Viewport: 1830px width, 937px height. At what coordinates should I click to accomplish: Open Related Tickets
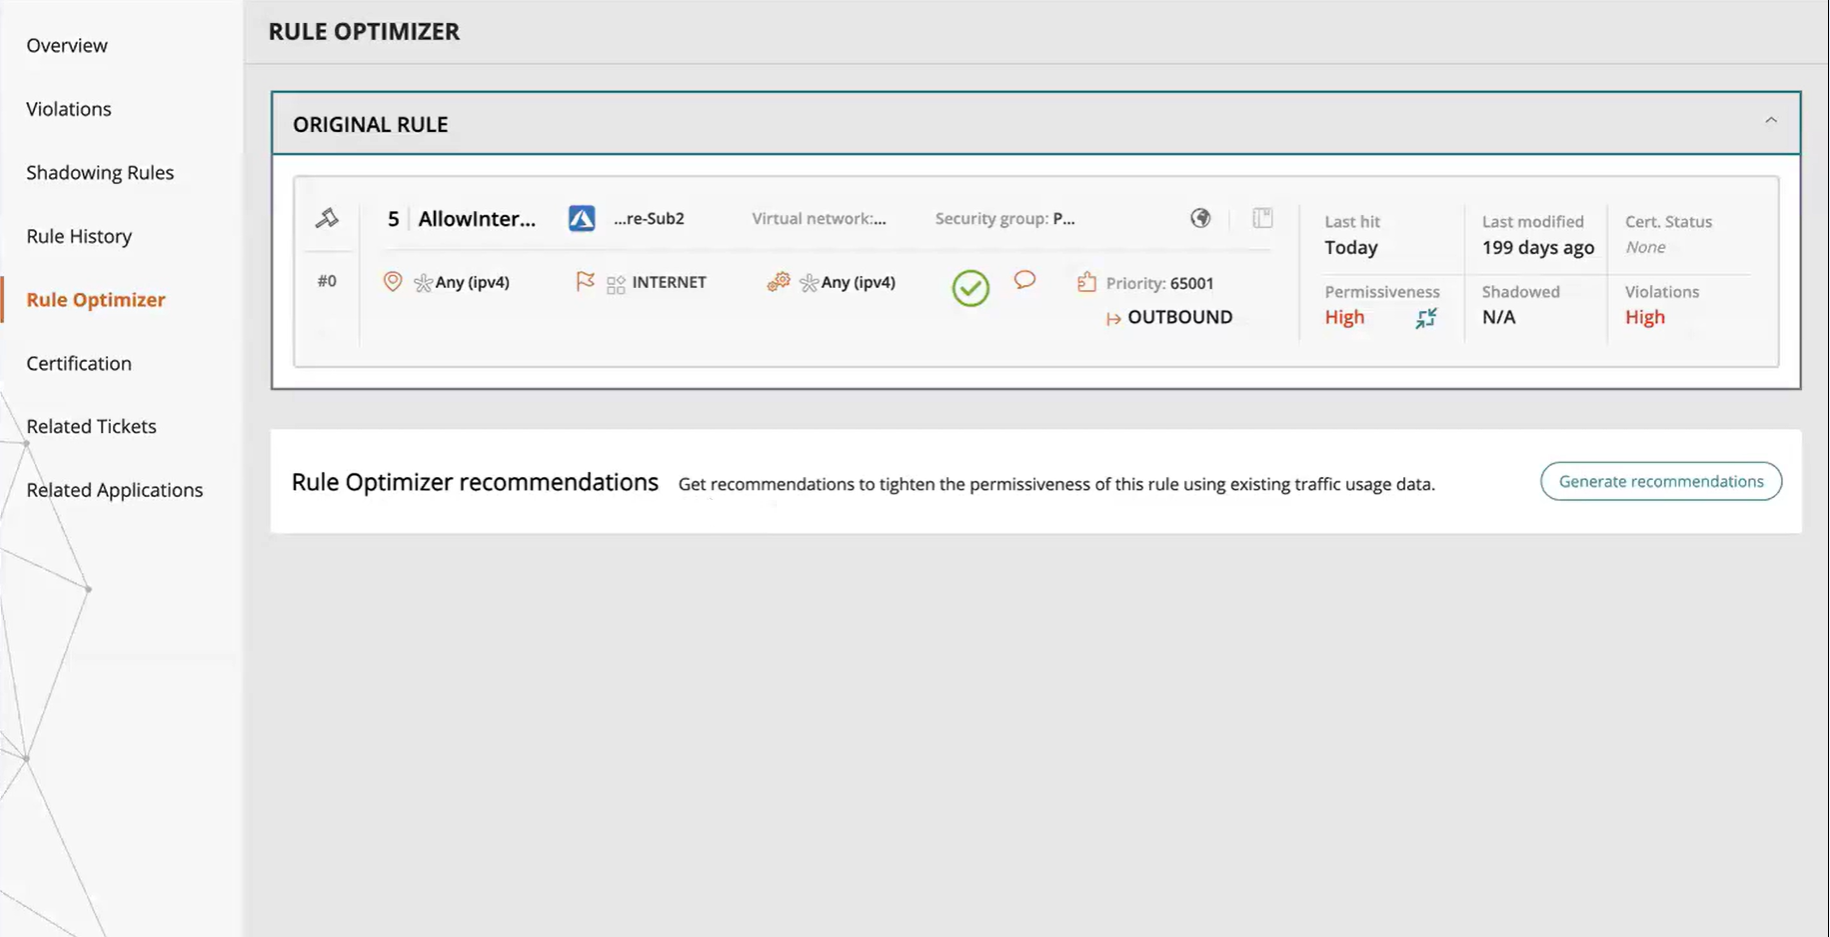[91, 426]
